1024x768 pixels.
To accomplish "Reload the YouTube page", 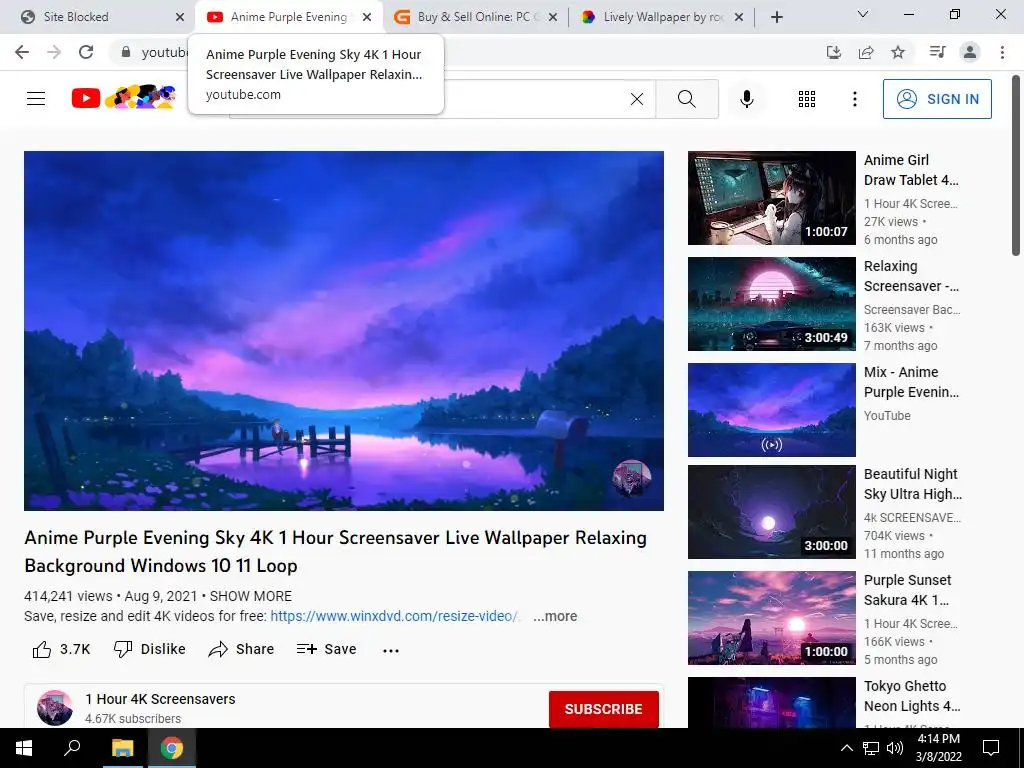I will tap(86, 52).
